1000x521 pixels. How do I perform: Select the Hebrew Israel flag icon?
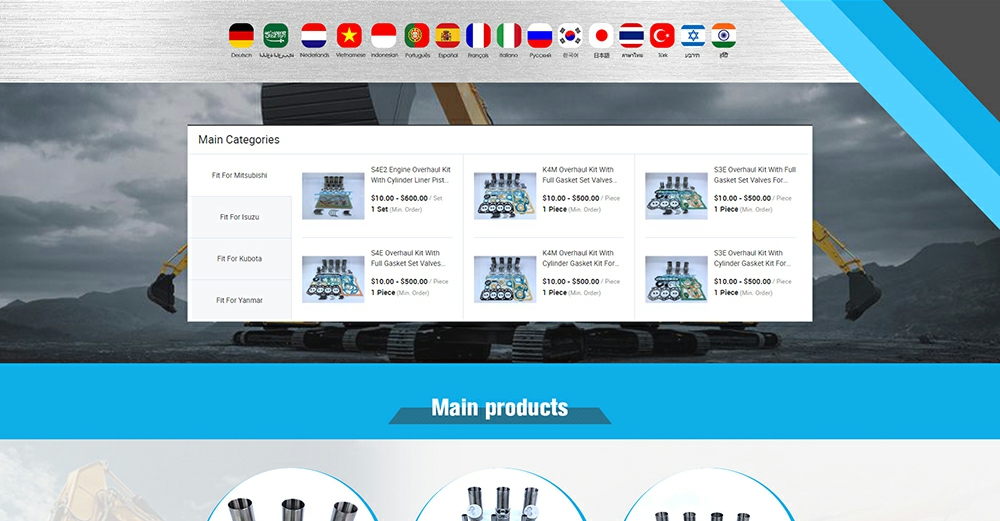[x=693, y=36]
